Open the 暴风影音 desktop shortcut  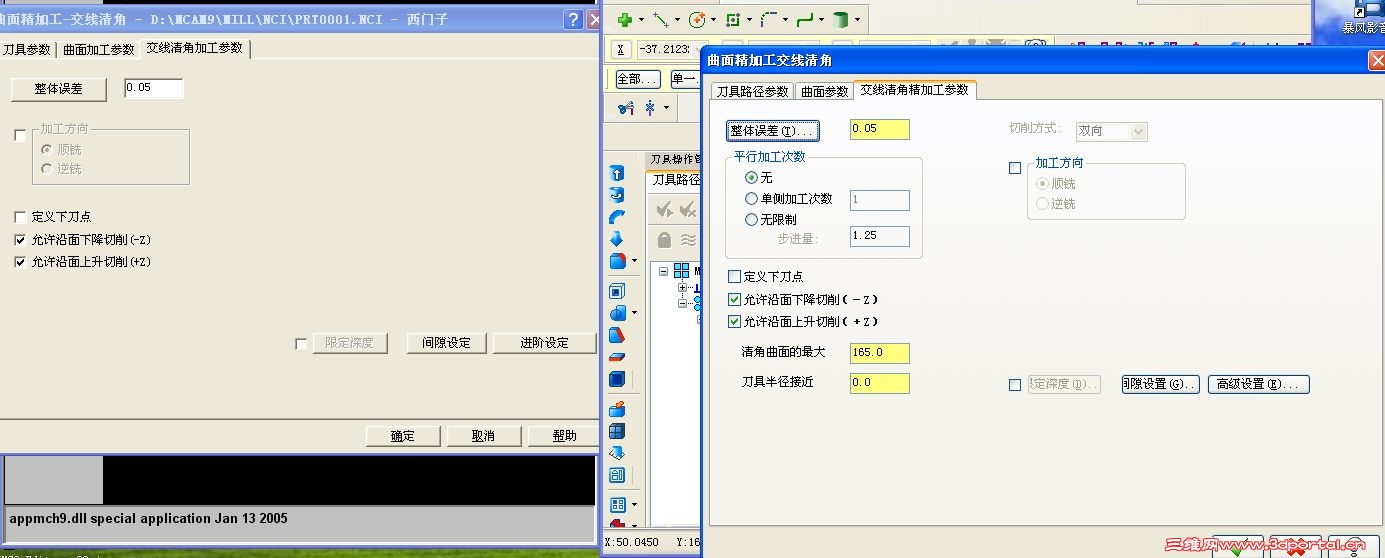[x=1362, y=18]
